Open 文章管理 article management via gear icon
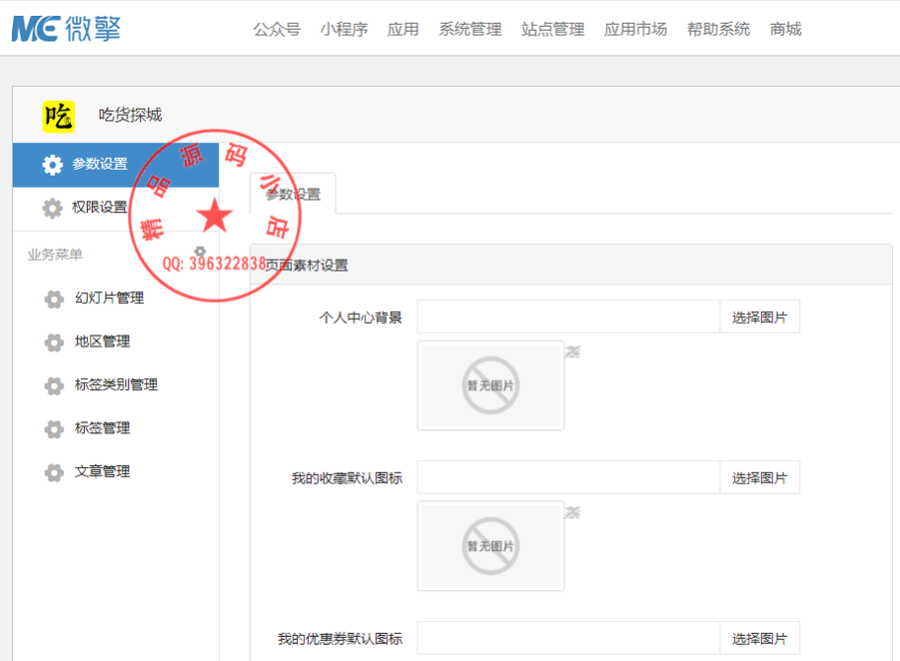Image resolution: width=900 pixels, height=661 pixels. point(54,471)
